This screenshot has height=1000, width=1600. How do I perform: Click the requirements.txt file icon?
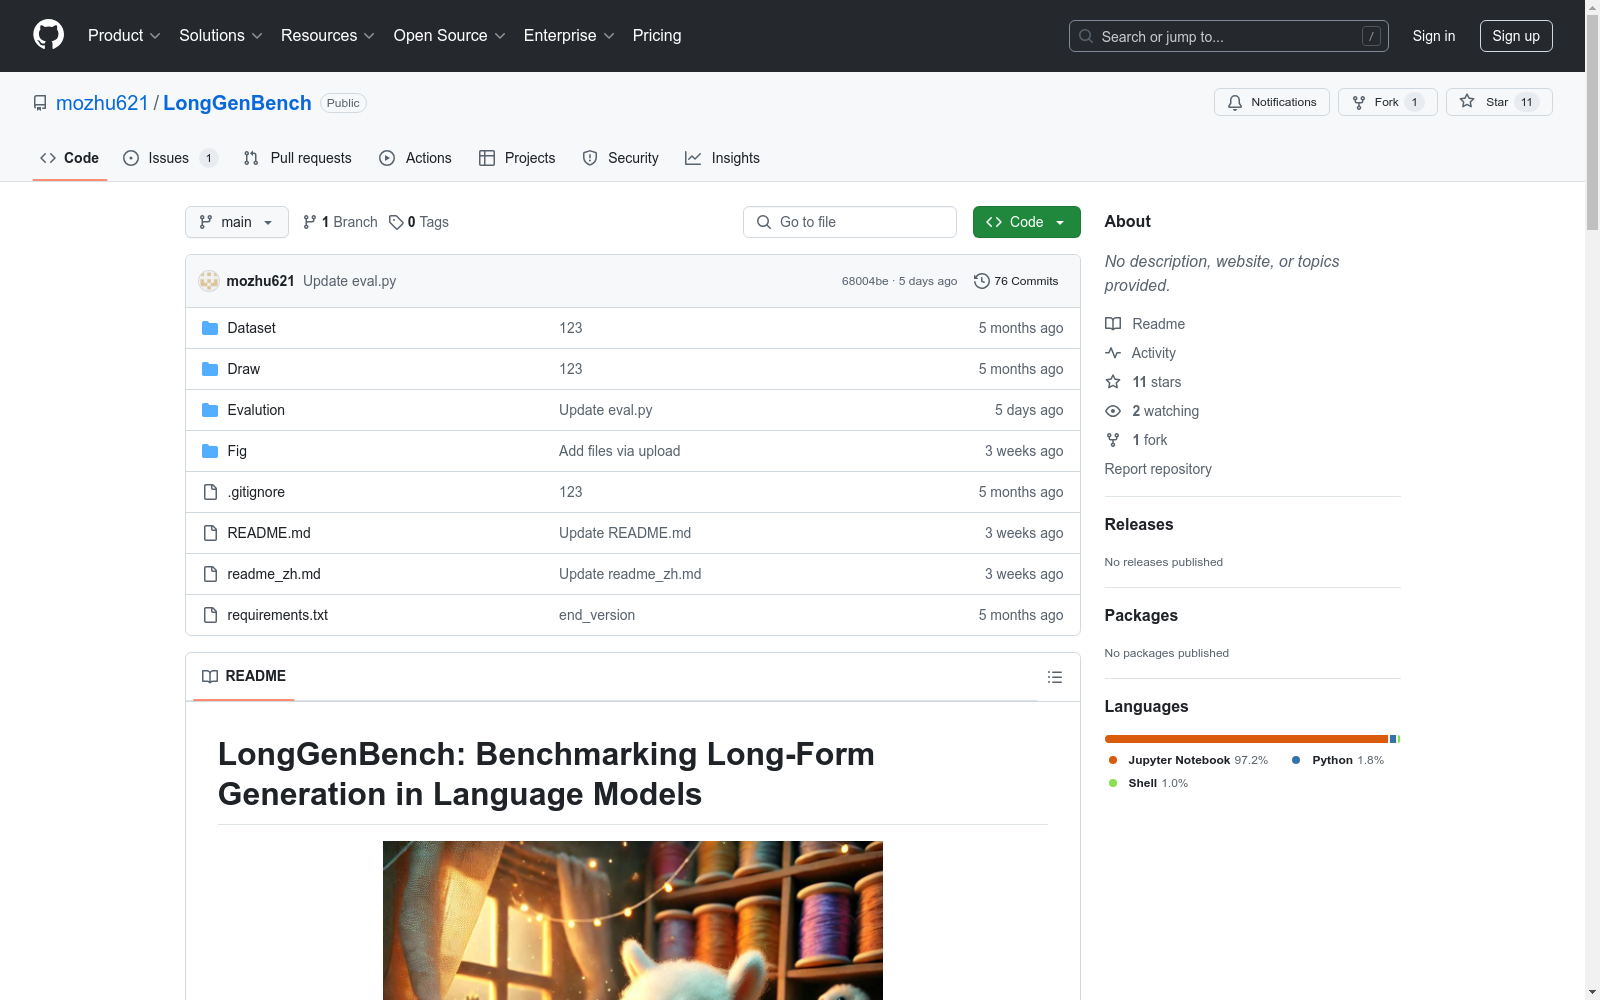click(210, 615)
